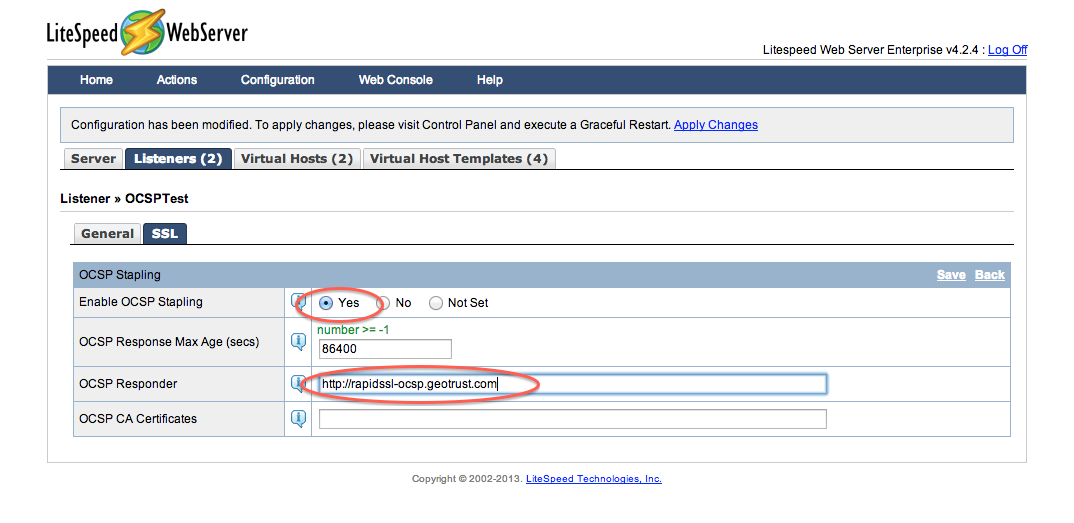Open the Configuration menu
The width and height of the screenshot is (1074, 523).
(277, 80)
